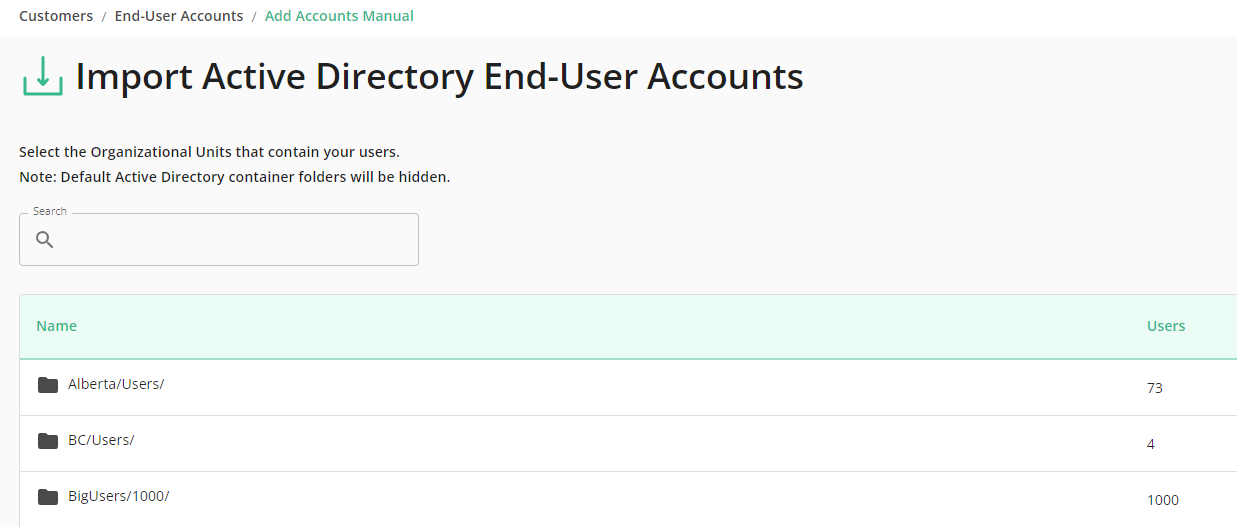The width and height of the screenshot is (1237, 527).
Task: Click the note about hidden container folders
Action: 235,177
